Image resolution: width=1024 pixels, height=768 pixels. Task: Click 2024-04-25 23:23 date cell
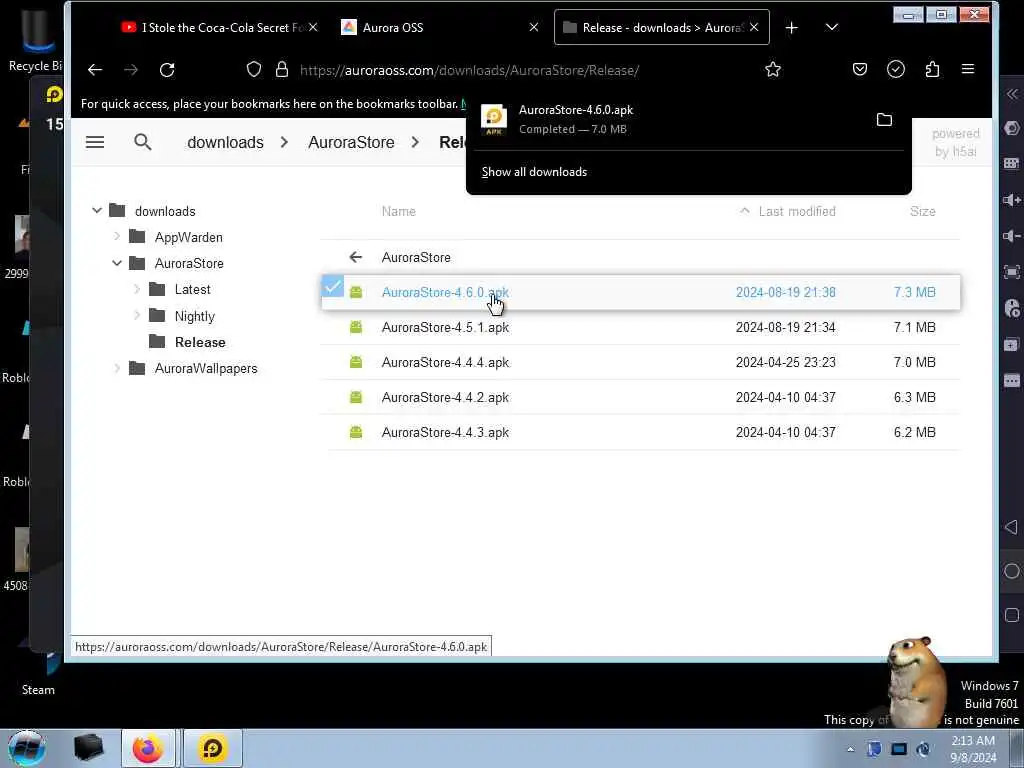pyautogui.click(x=786, y=362)
